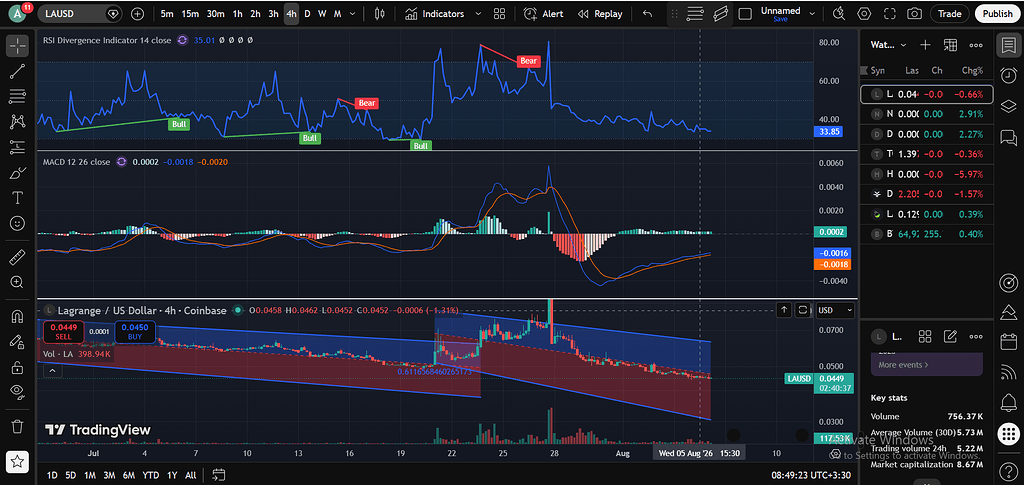Select the D daily timeframe
Screen dimensions: 1024x485
point(307,14)
